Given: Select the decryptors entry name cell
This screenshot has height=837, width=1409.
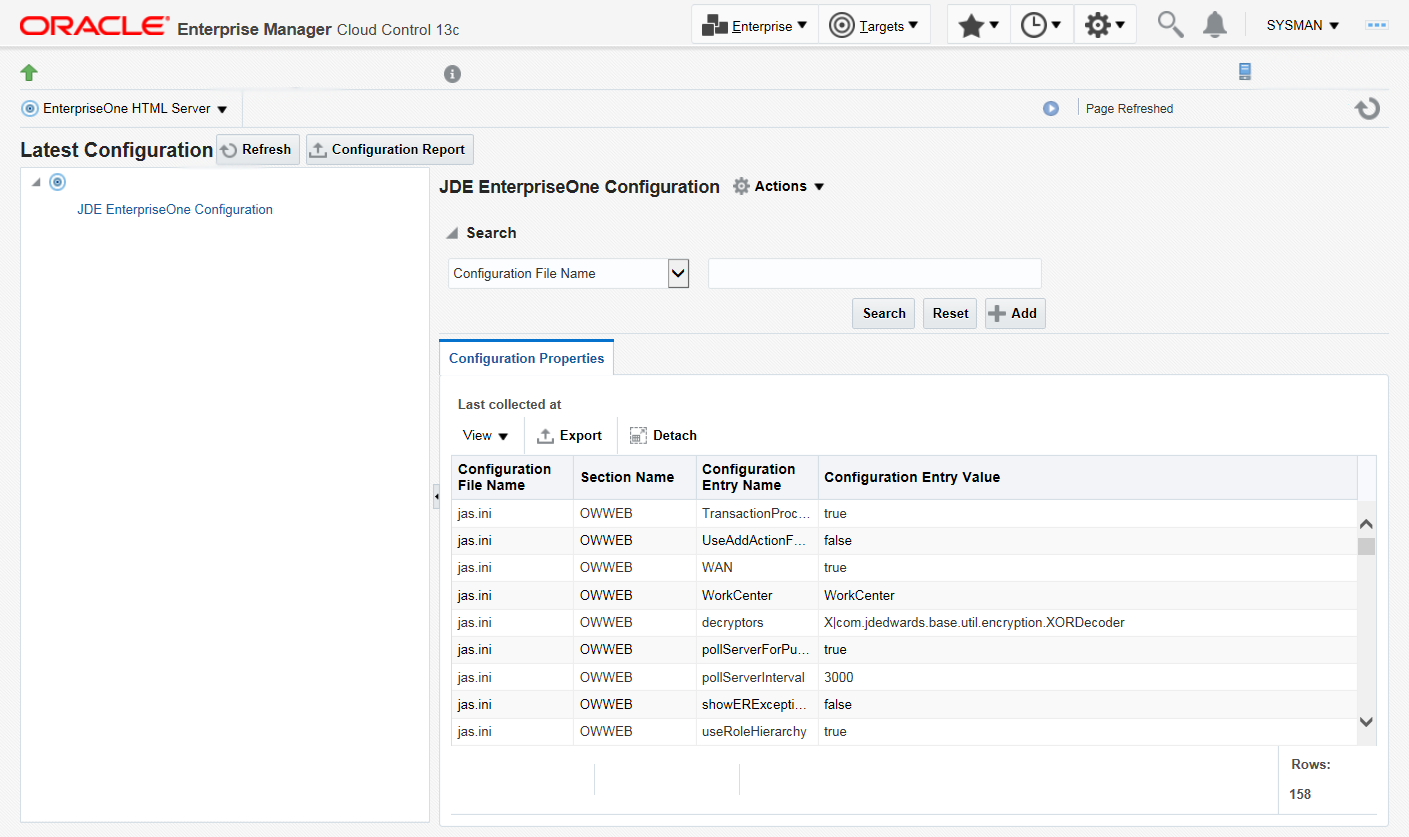Looking at the screenshot, I should [x=756, y=622].
